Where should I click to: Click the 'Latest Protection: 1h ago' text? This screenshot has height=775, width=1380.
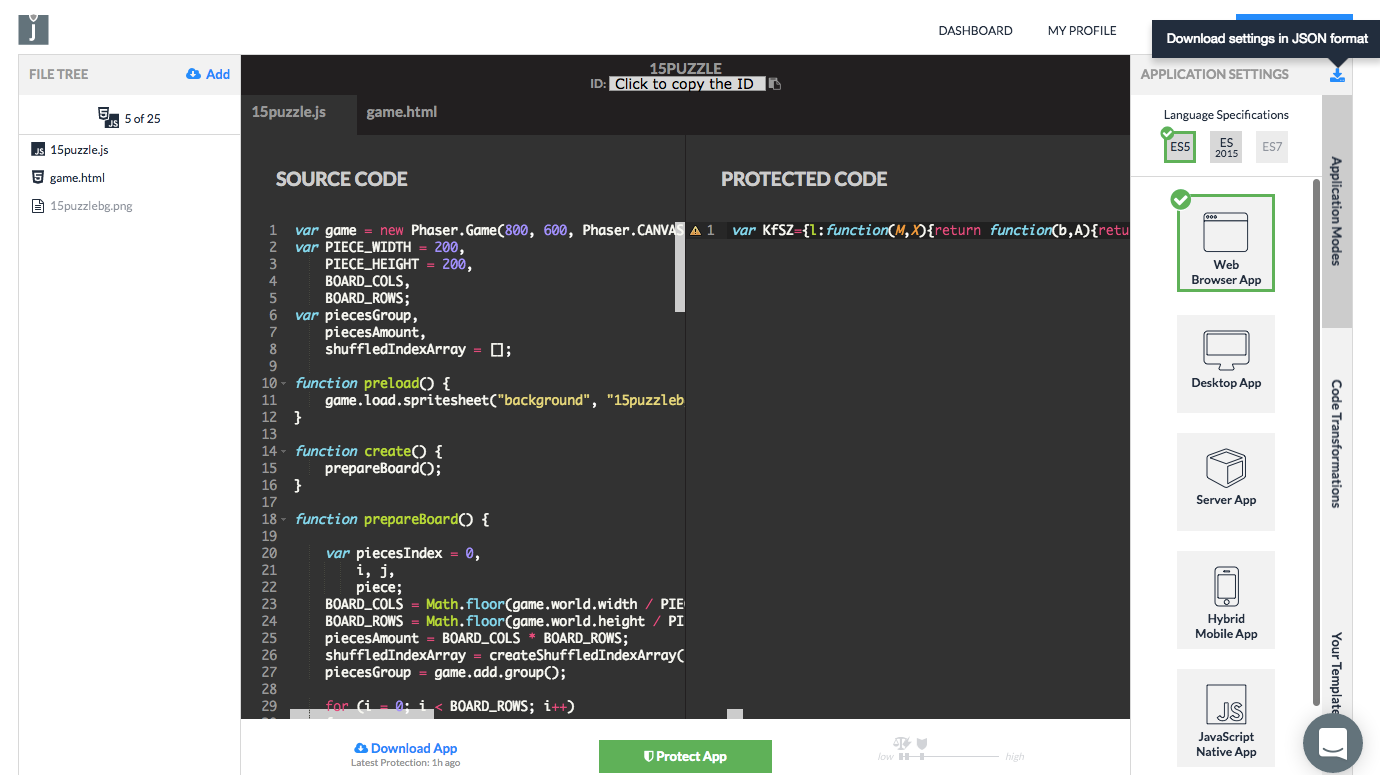pyautogui.click(x=405, y=763)
